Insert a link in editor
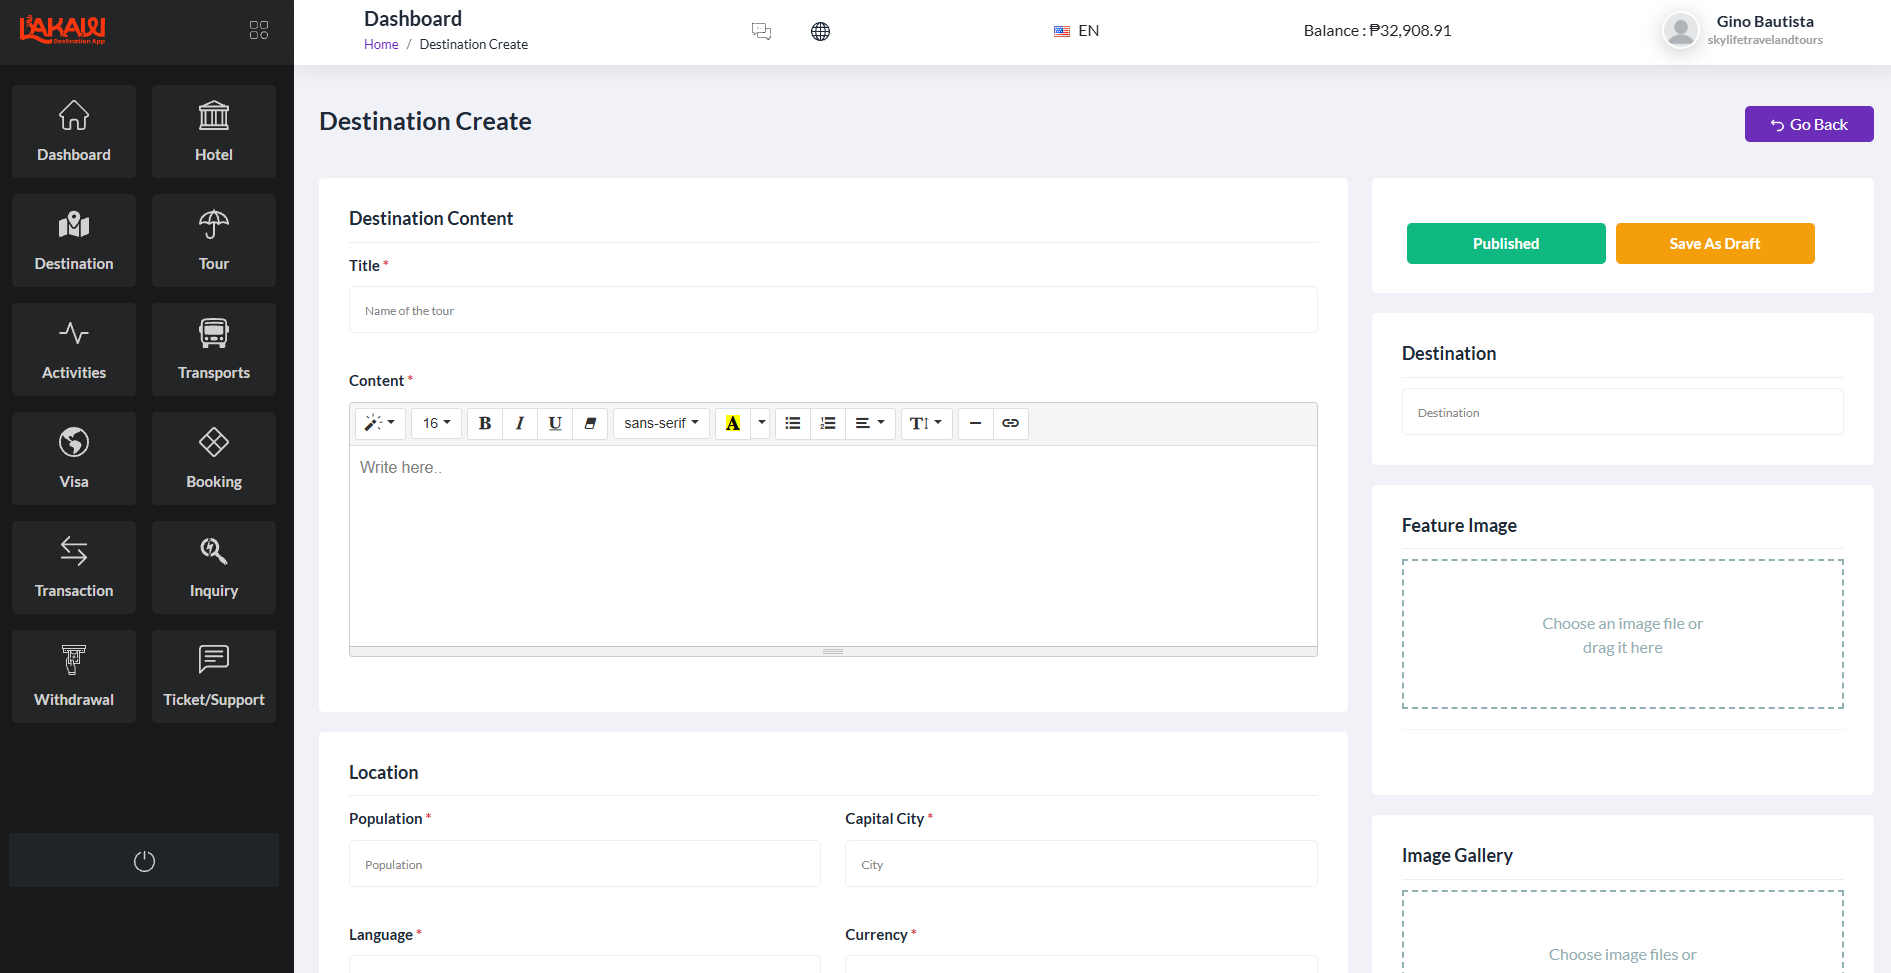Viewport: 1891px width, 973px height. [1011, 423]
